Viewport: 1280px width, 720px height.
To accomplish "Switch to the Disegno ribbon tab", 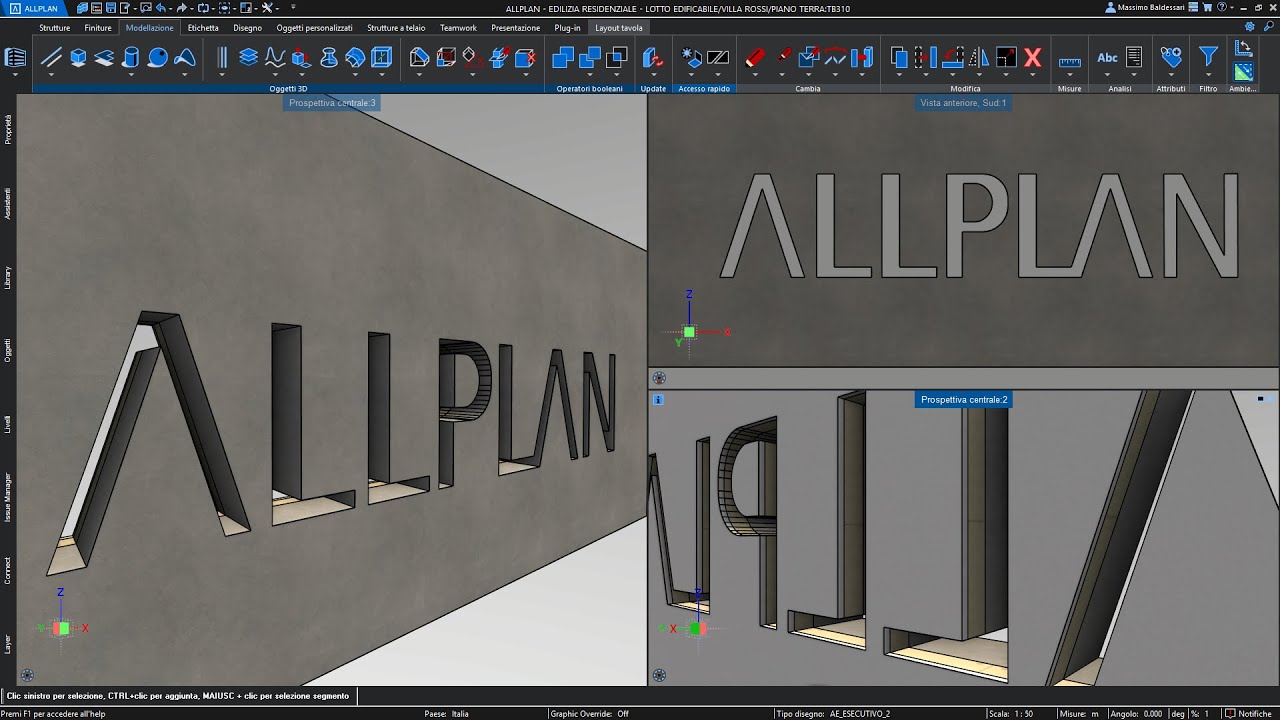I will 248,28.
